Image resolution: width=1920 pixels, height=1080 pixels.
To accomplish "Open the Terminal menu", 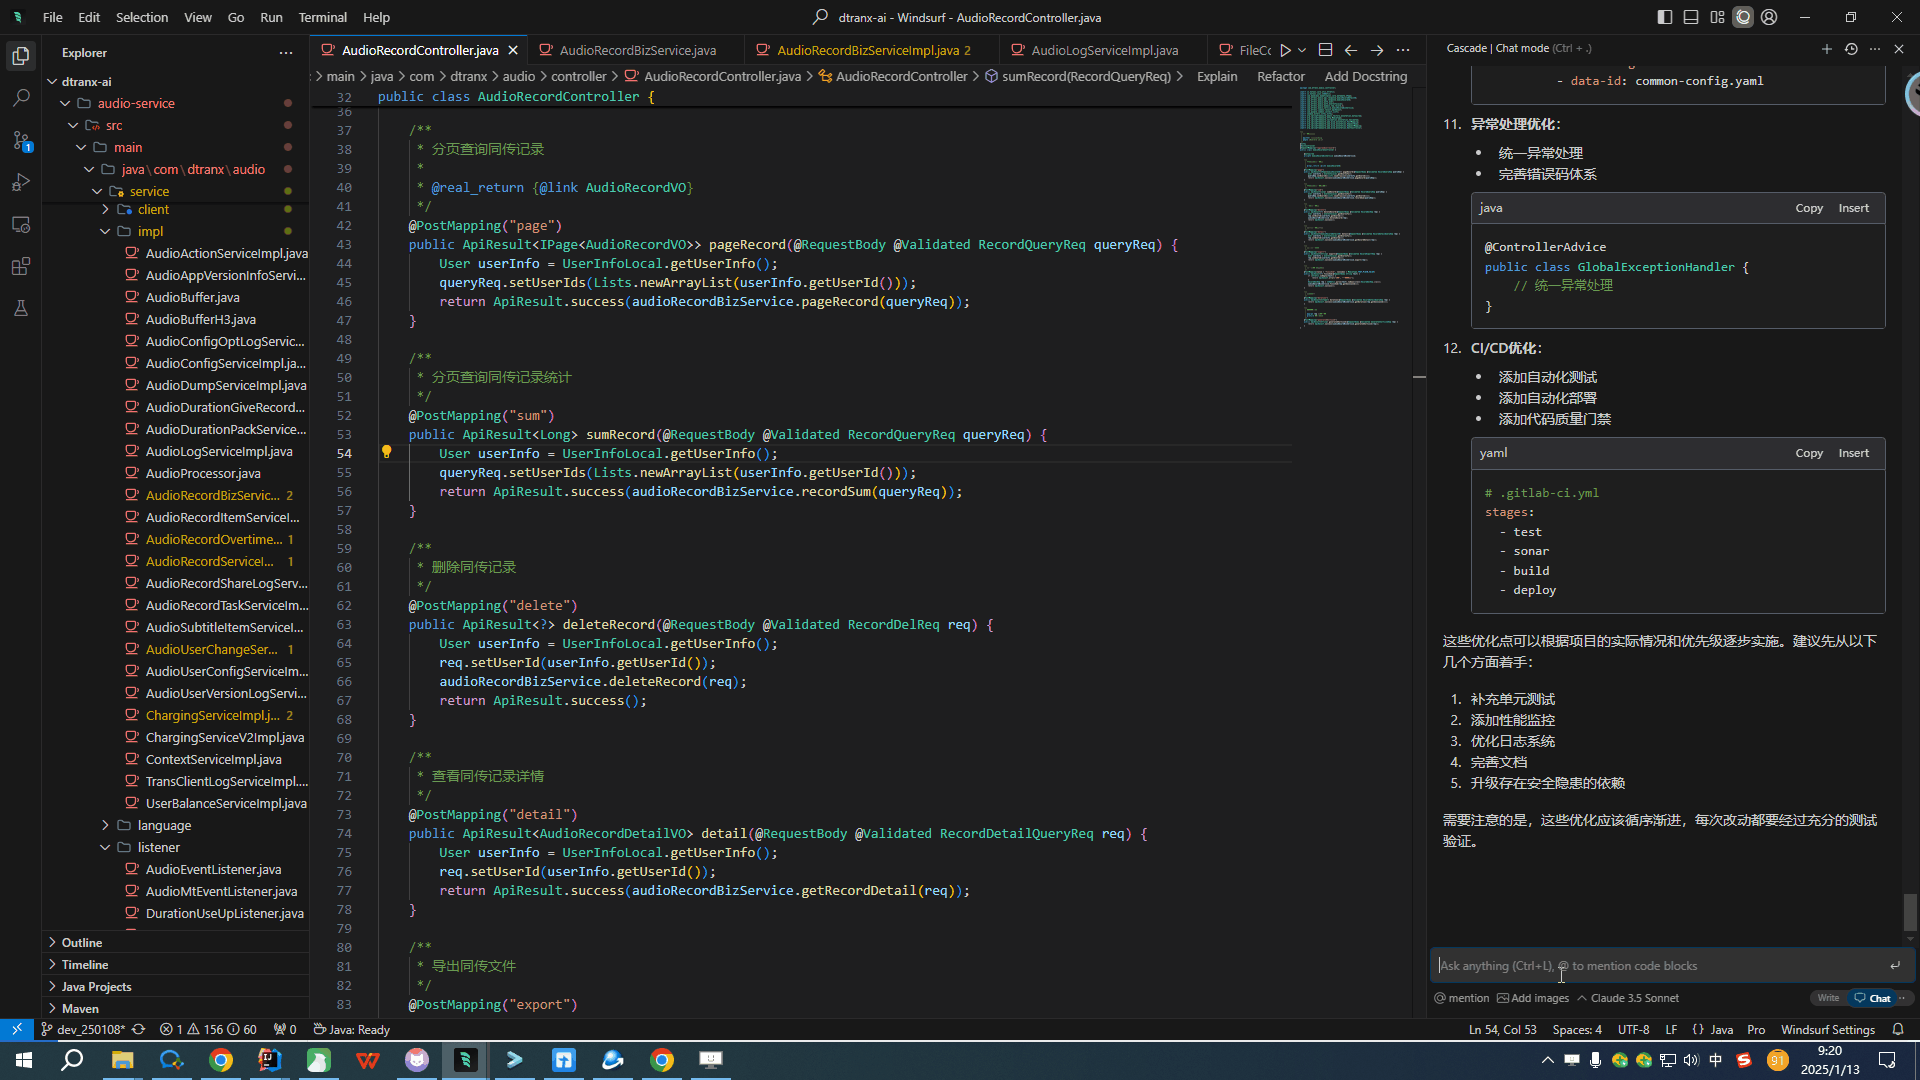I will coord(322,17).
